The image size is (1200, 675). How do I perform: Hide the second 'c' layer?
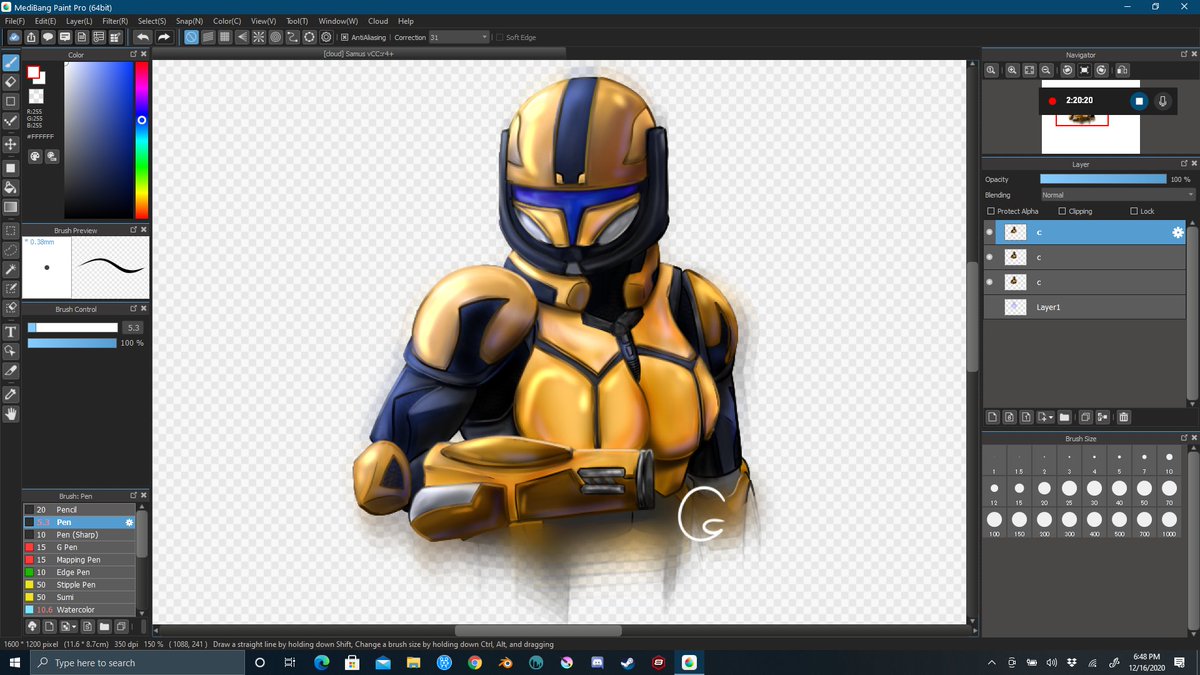tap(990, 257)
